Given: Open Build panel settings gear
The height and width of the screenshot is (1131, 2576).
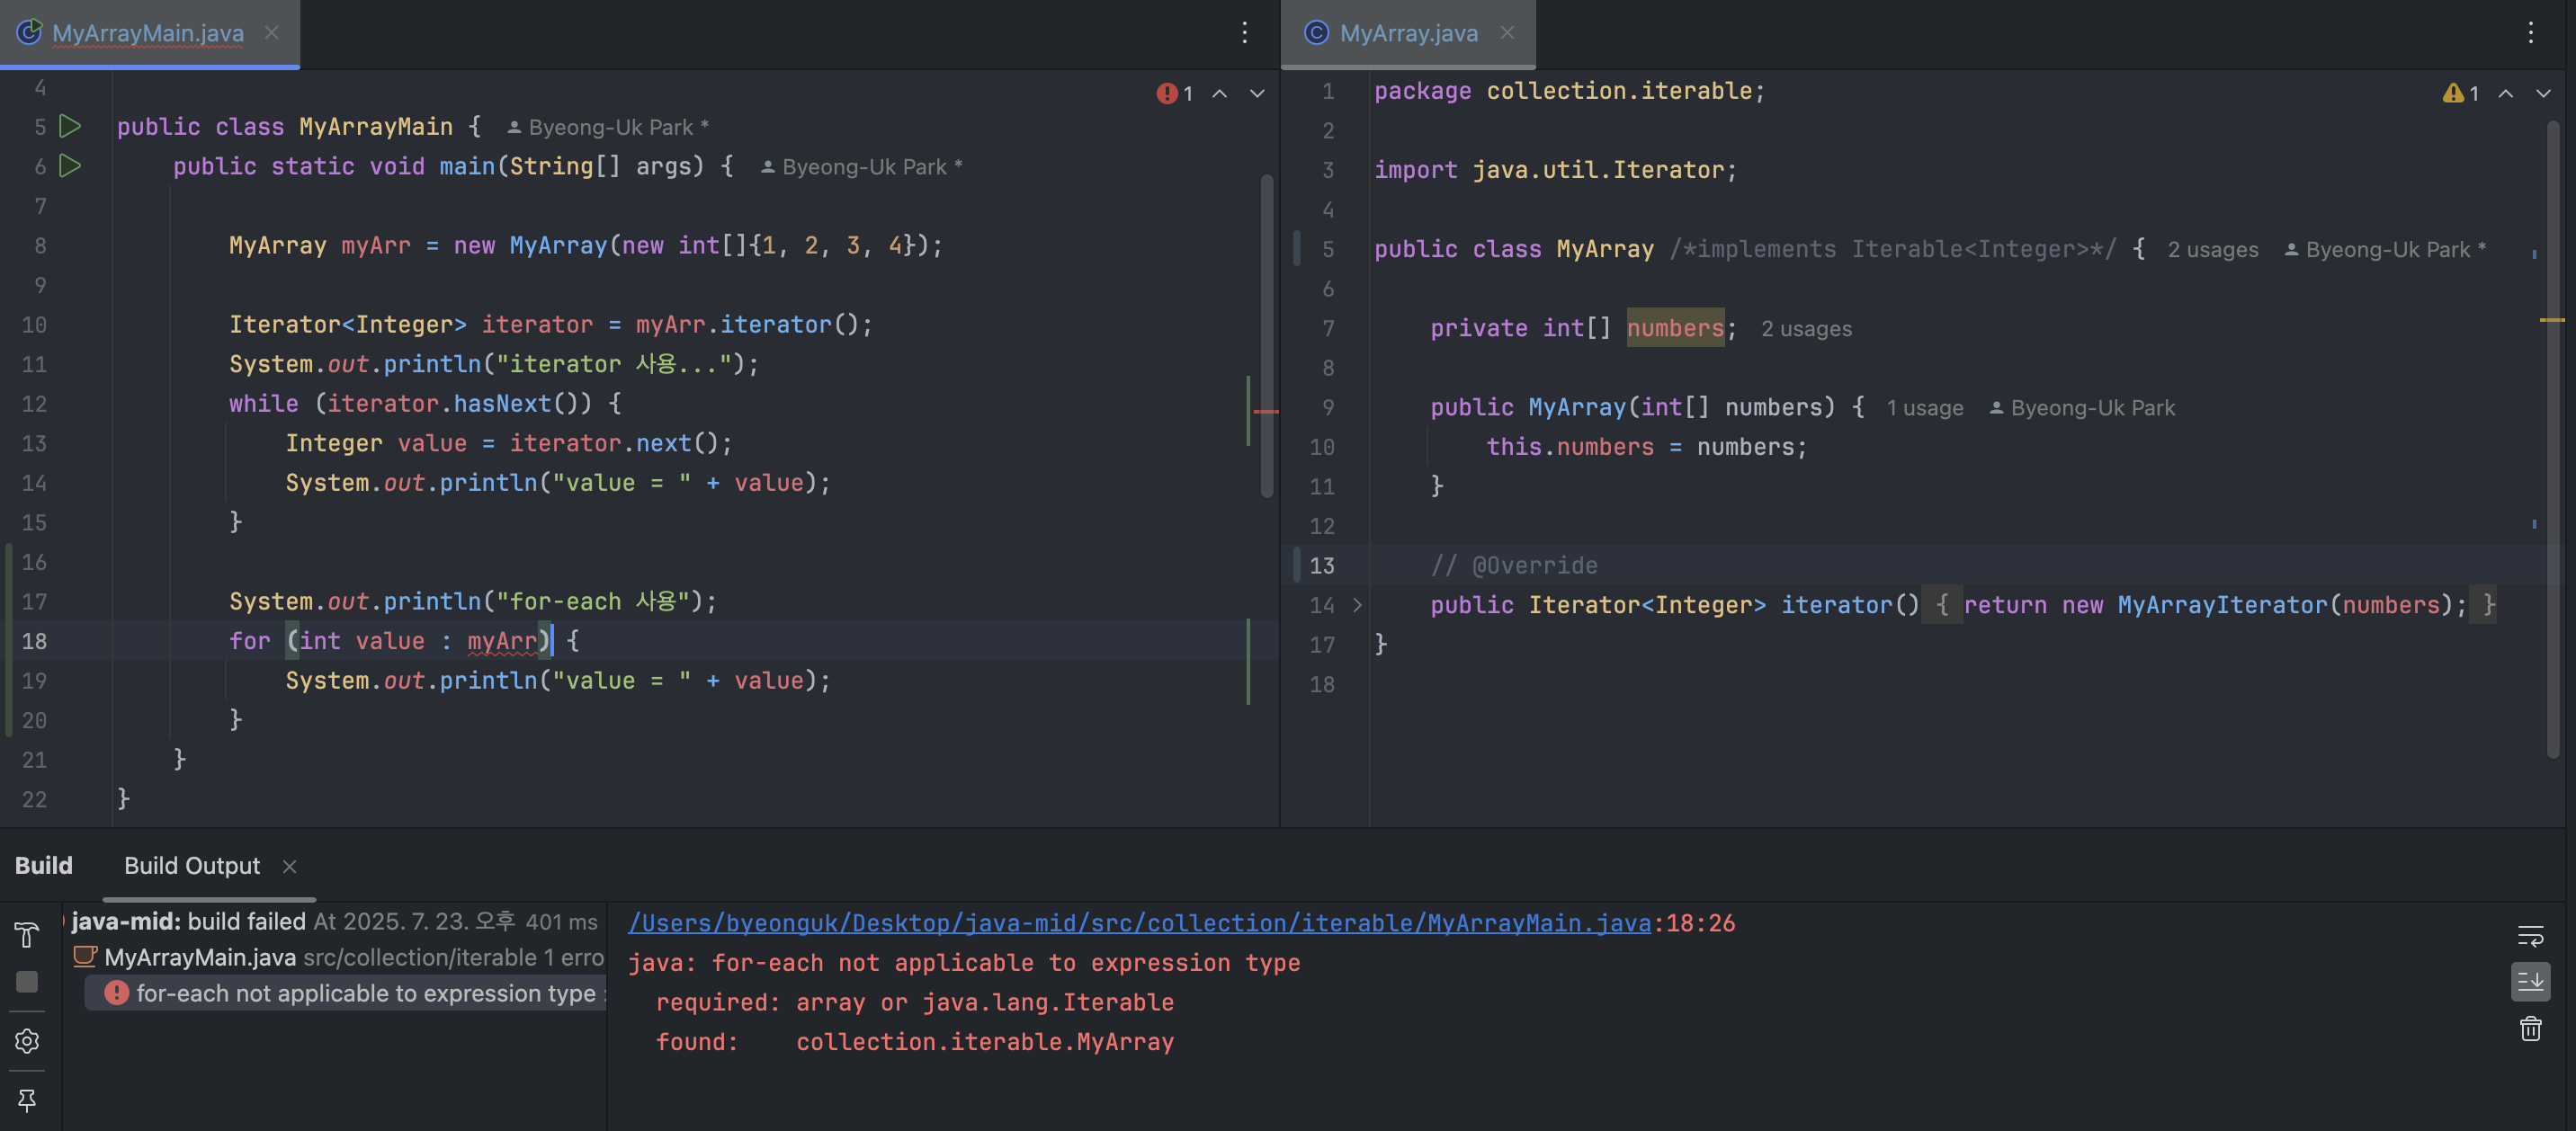Looking at the screenshot, I should tap(27, 1041).
